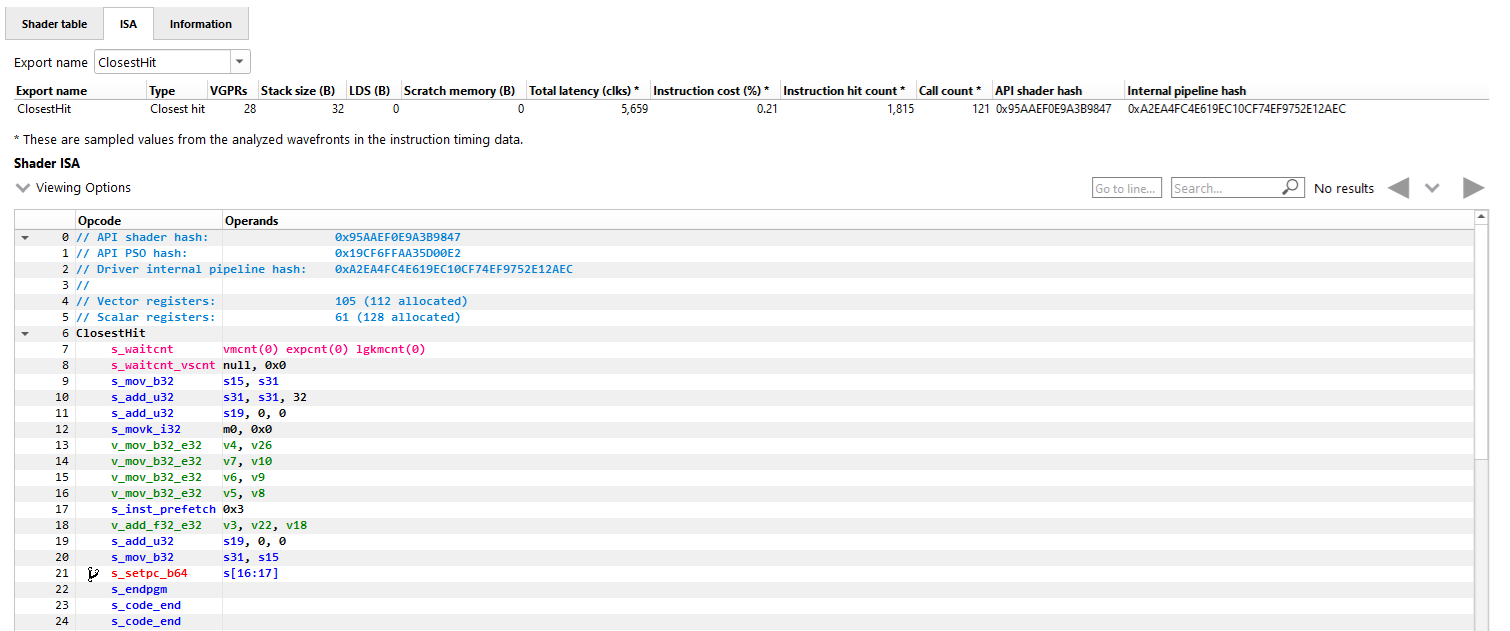The width and height of the screenshot is (1510, 631).
Task: Click the vertical scrollbar track of ISA listing
Action: click(x=1482, y=540)
